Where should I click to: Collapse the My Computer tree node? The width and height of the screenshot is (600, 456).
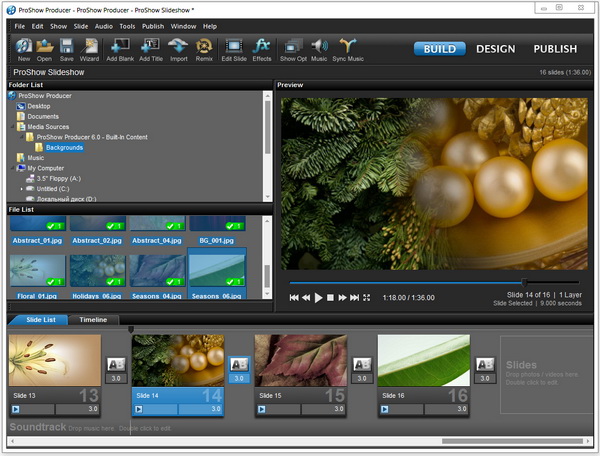13,168
